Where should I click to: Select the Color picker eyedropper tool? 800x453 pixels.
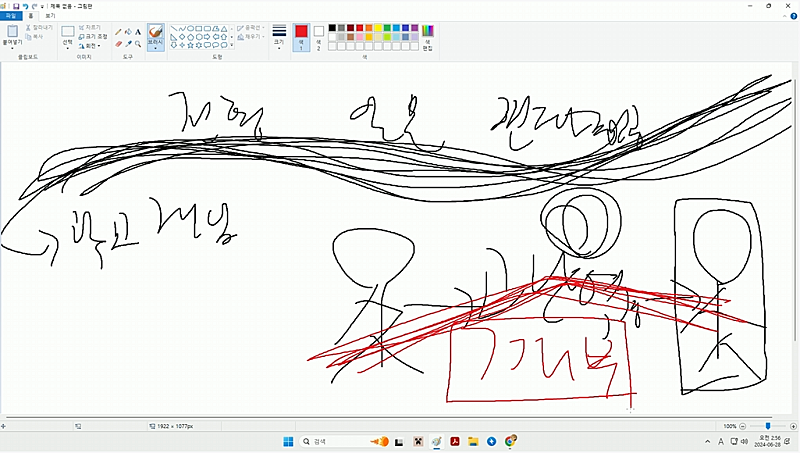click(x=128, y=44)
